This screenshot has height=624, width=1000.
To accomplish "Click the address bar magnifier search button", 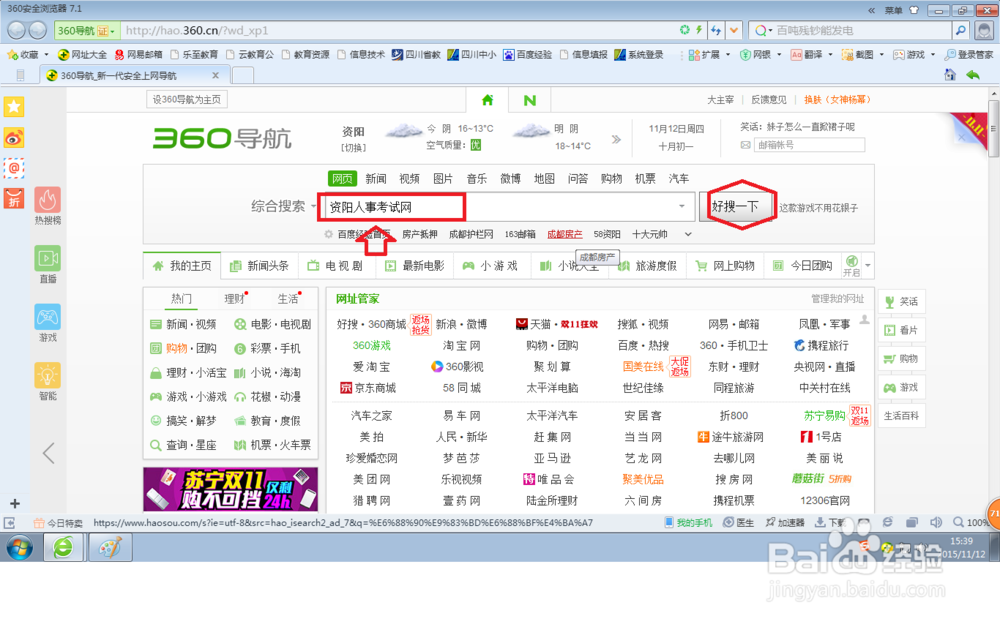I will (x=960, y=30).
